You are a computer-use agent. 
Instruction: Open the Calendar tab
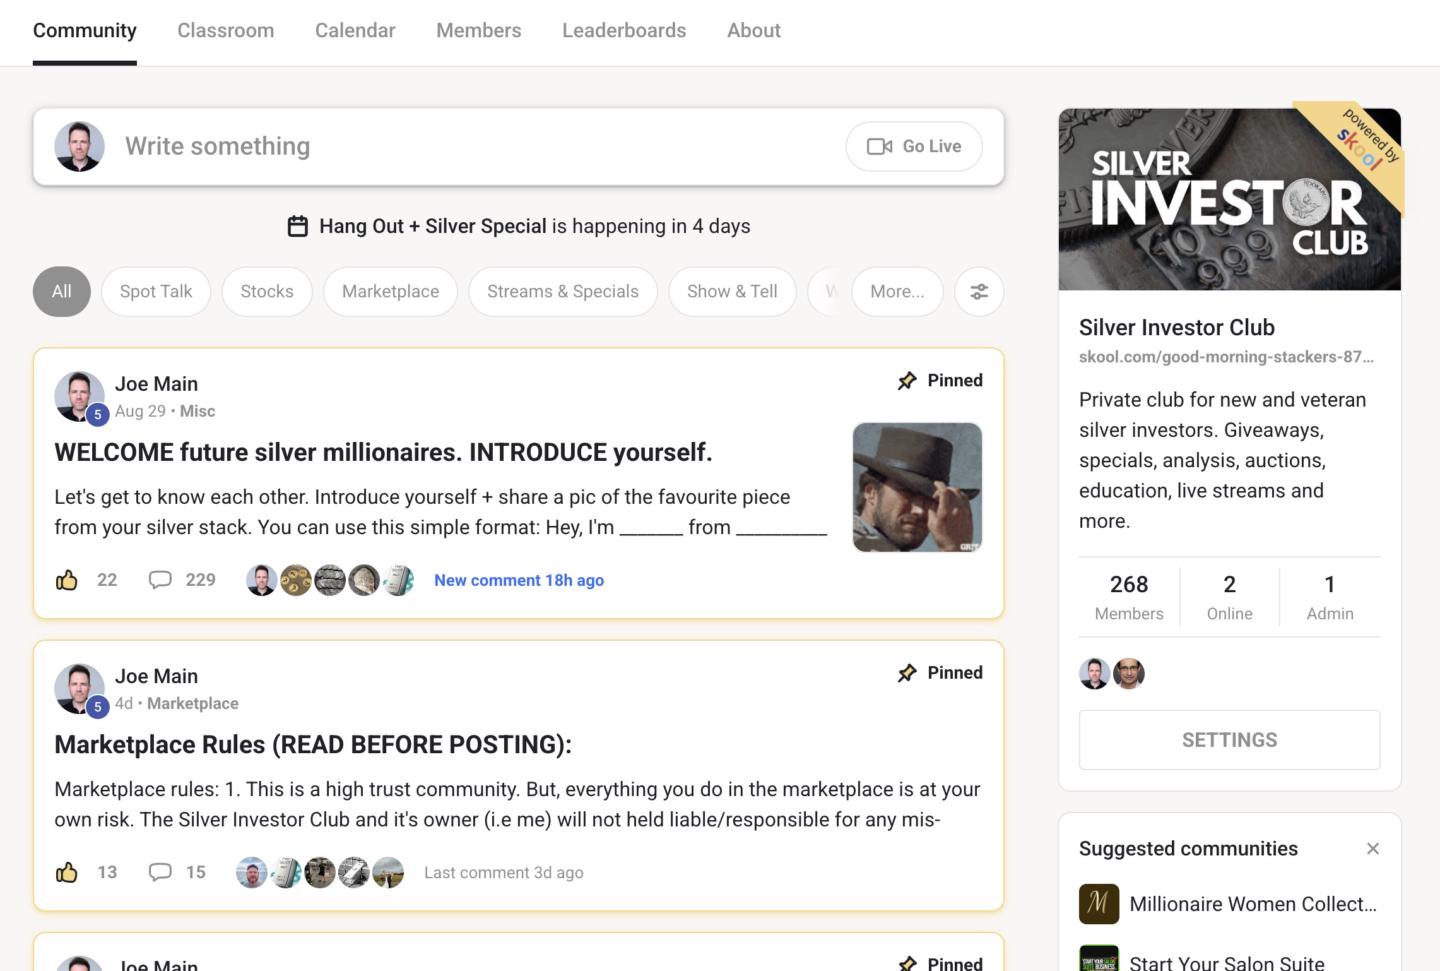click(x=355, y=31)
